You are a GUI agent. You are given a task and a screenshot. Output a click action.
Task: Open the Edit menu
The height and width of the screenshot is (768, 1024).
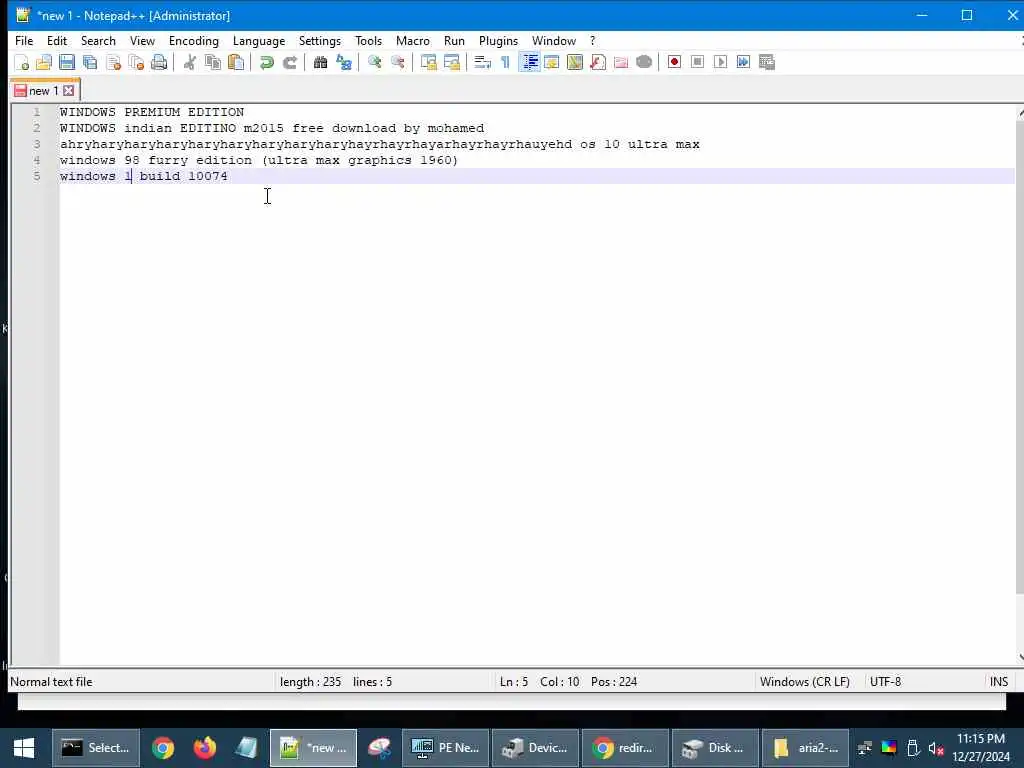(x=57, y=40)
